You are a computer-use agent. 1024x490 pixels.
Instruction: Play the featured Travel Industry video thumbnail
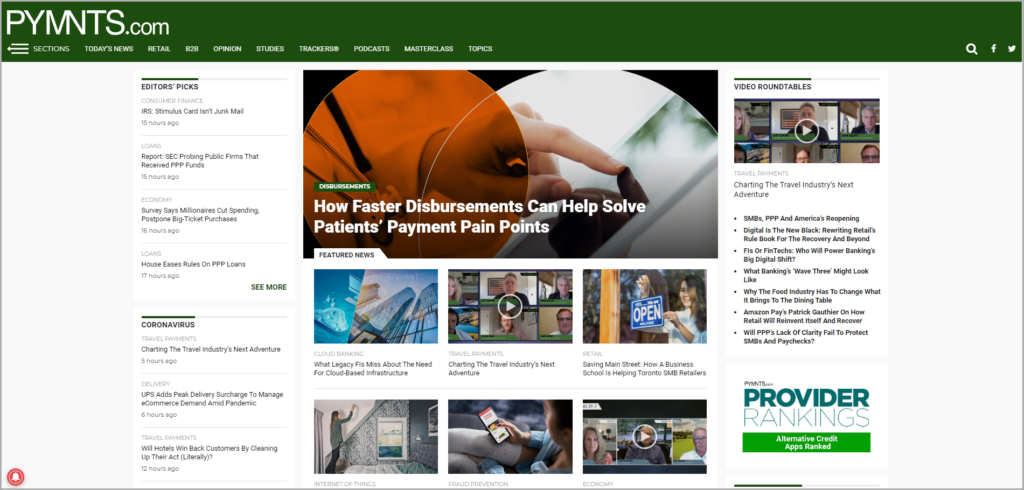tap(510, 306)
